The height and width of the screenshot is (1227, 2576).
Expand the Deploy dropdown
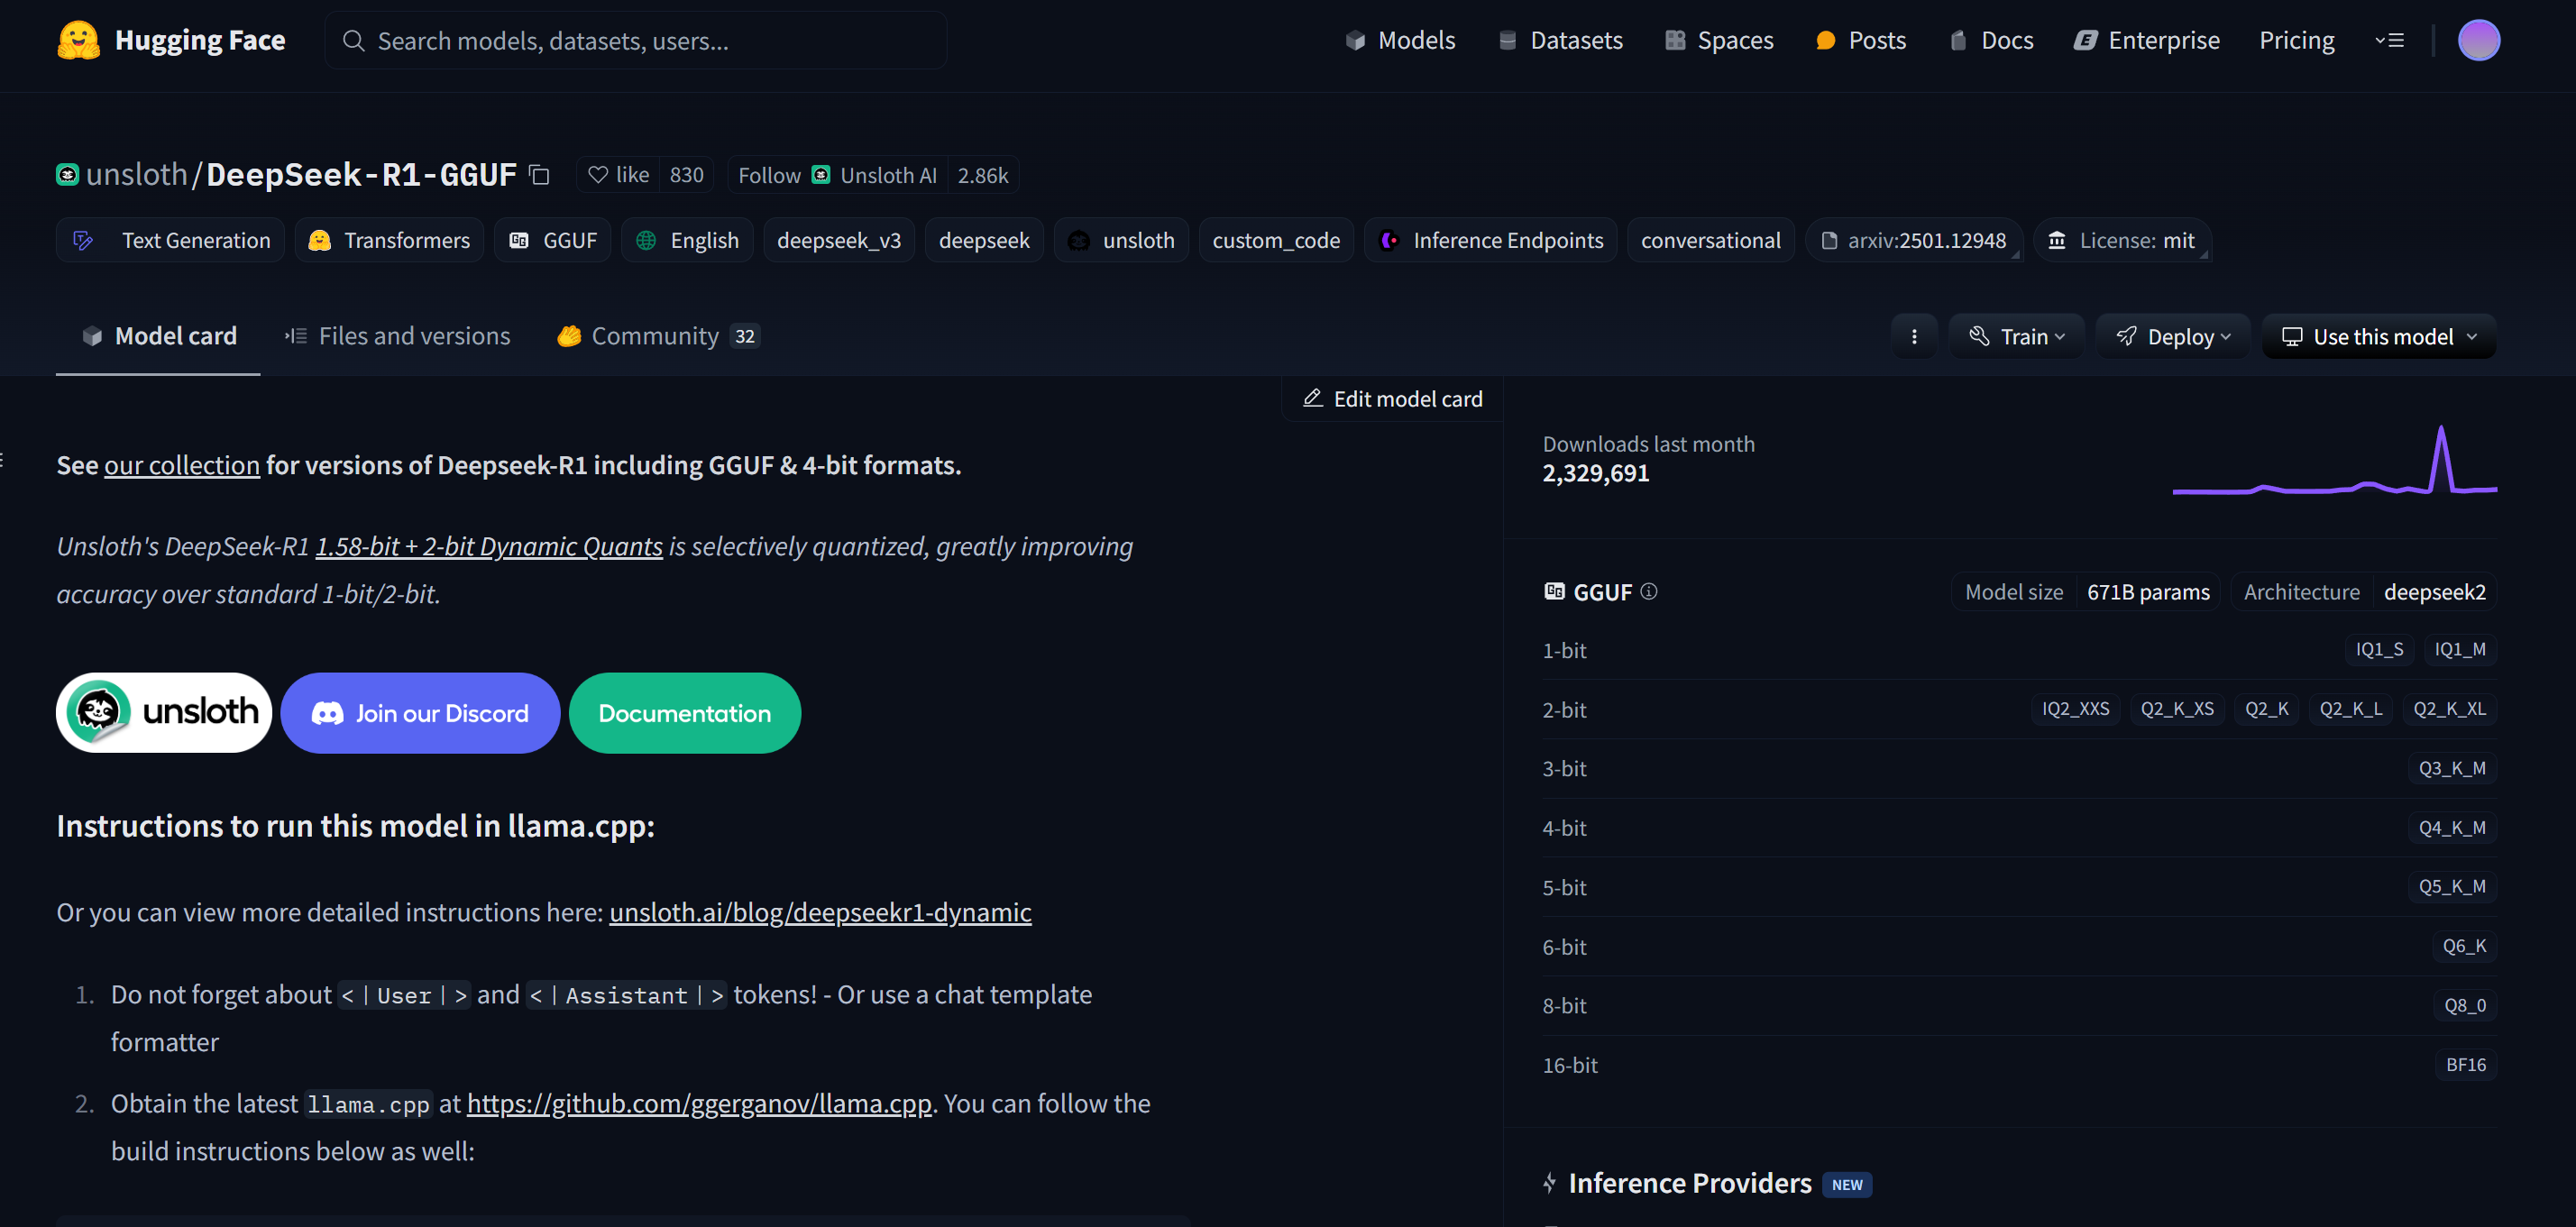tap(2173, 337)
